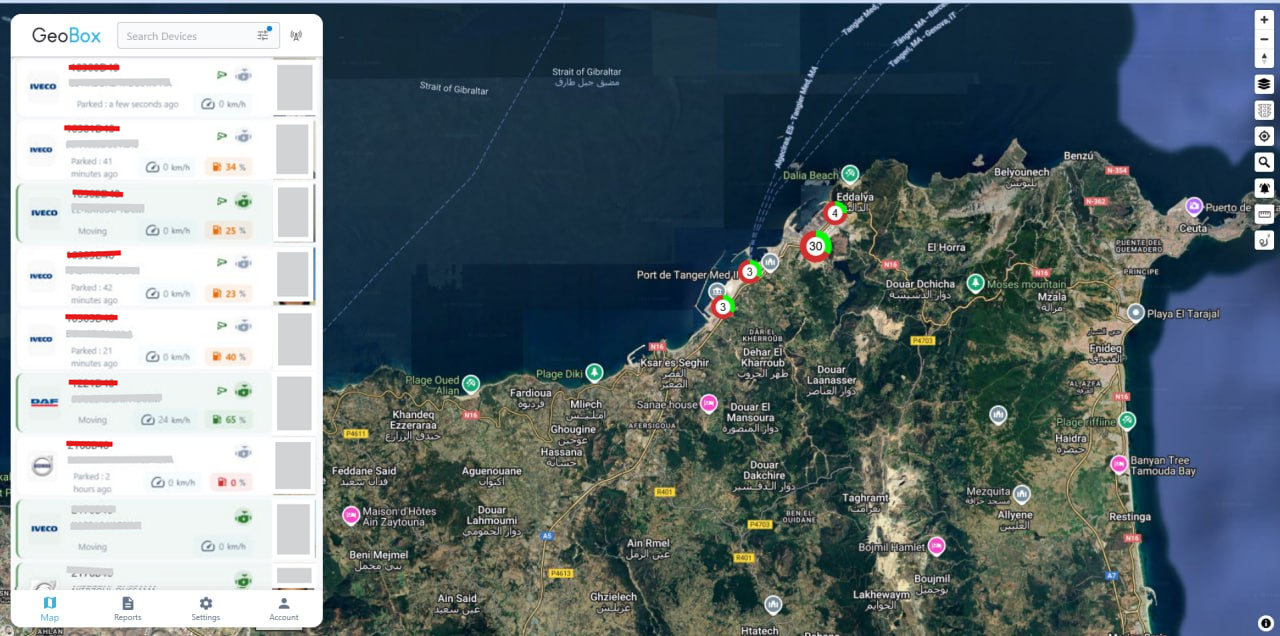Screen dimensions: 1280x636
Task: Click flag icon on 'a few seconds ago' vehicle
Action: pos(222,75)
